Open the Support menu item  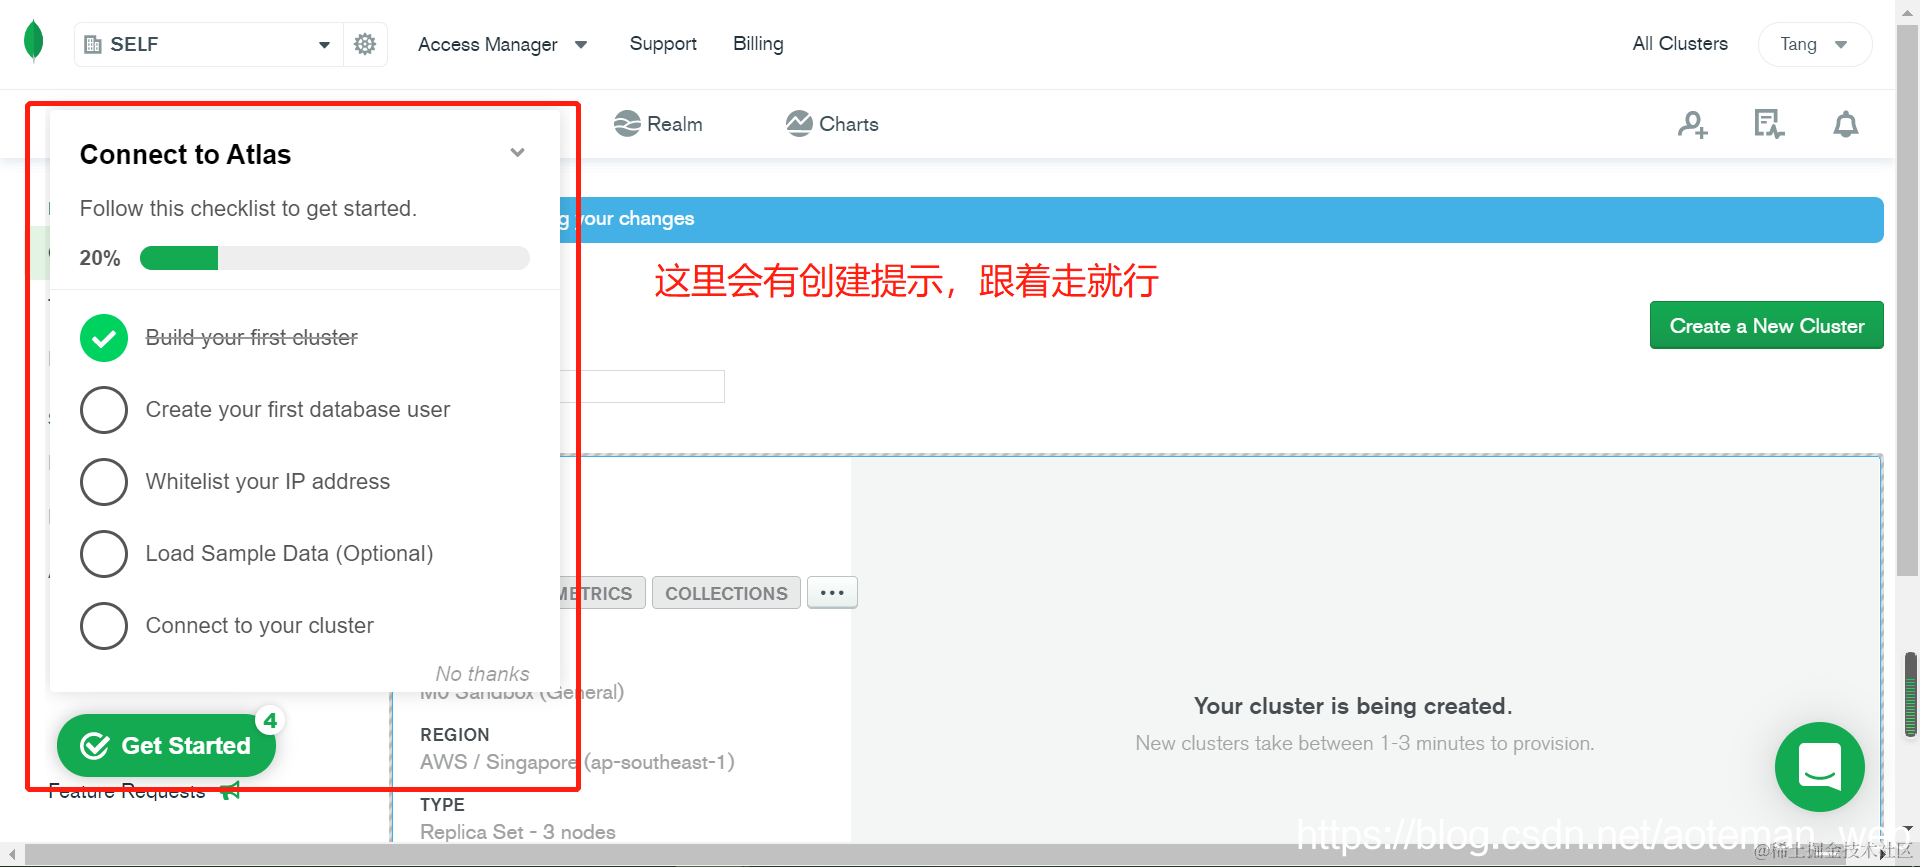[x=663, y=44]
